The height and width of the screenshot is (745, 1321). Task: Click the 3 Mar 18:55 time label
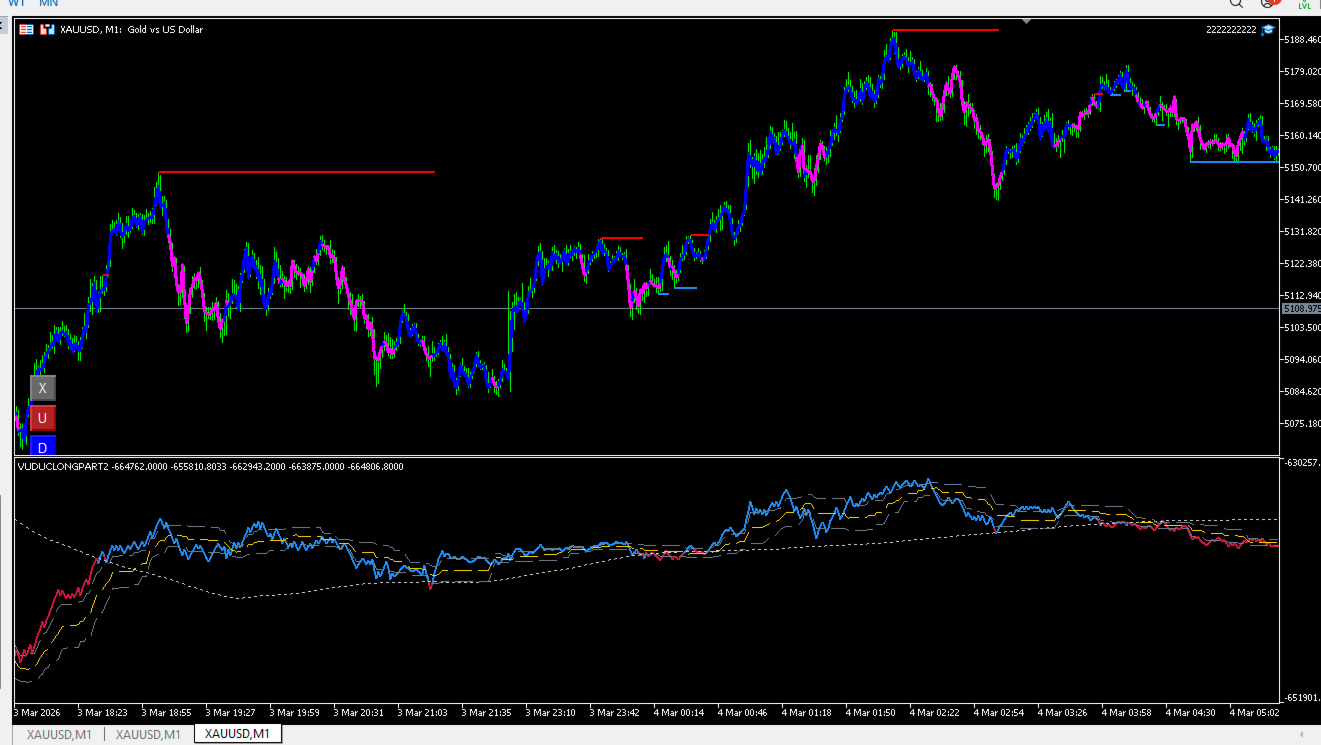pos(166,713)
